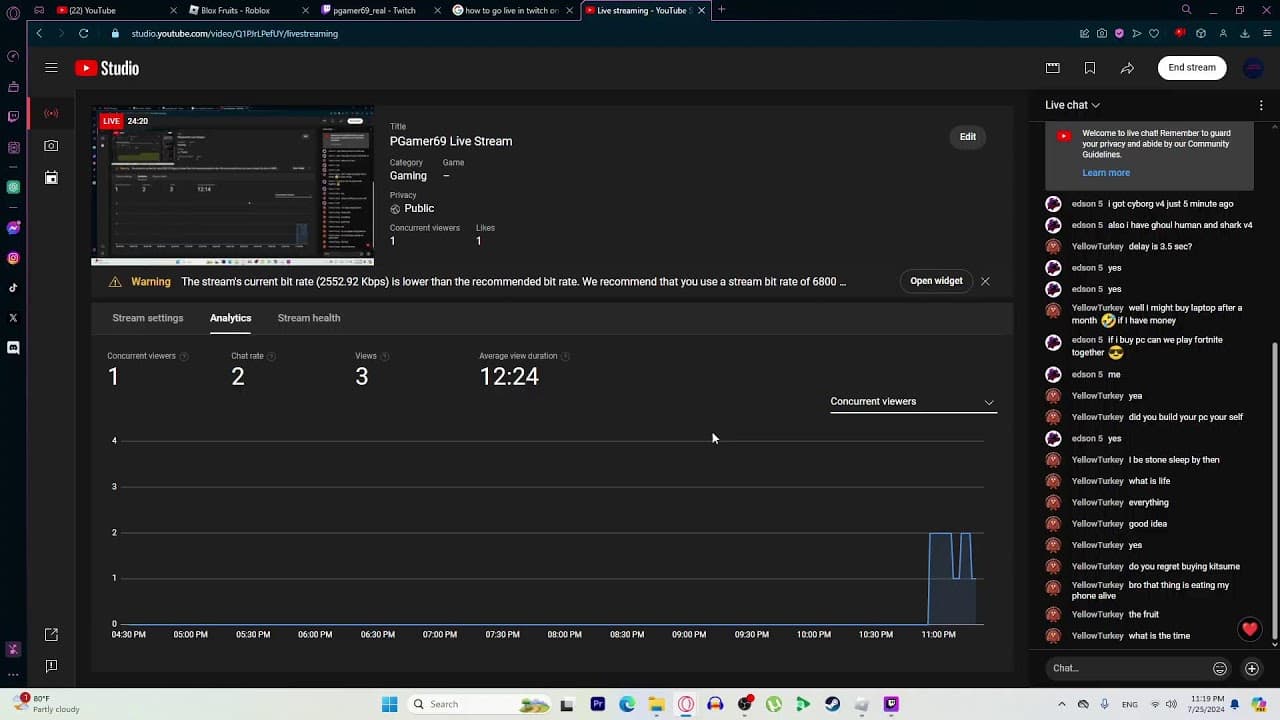Viewport: 1280px width, 720px height.
Task: Click the Windows taskbar Search box
Action: click(480, 704)
